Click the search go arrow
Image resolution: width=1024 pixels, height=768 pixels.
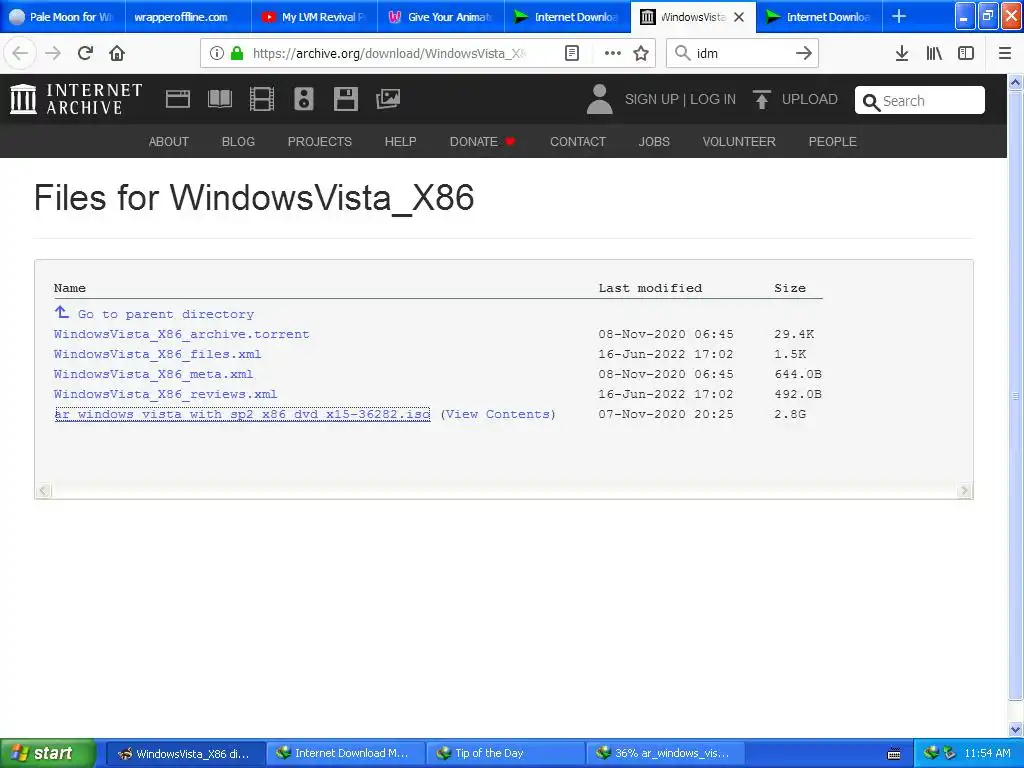[804, 54]
